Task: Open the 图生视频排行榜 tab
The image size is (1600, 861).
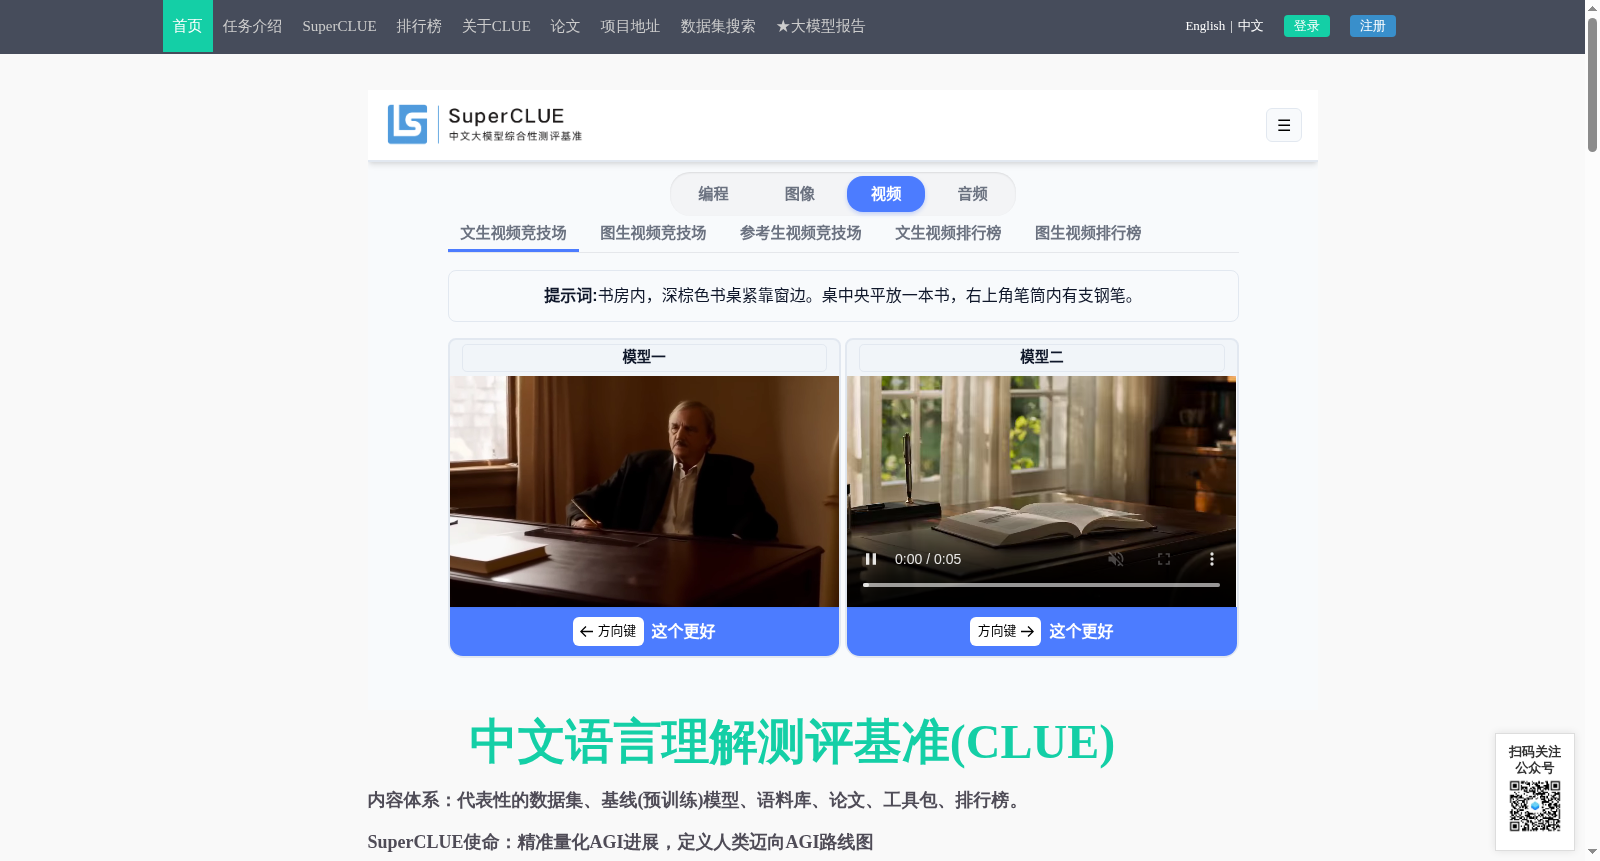Action: (1088, 233)
